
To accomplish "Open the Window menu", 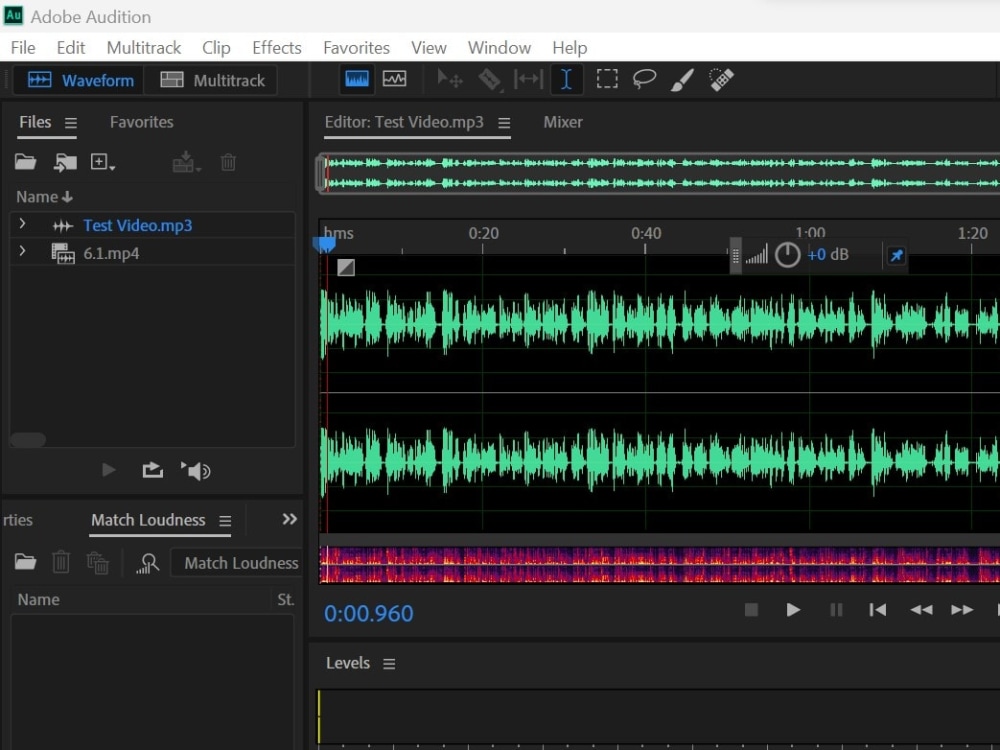I will (499, 48).
